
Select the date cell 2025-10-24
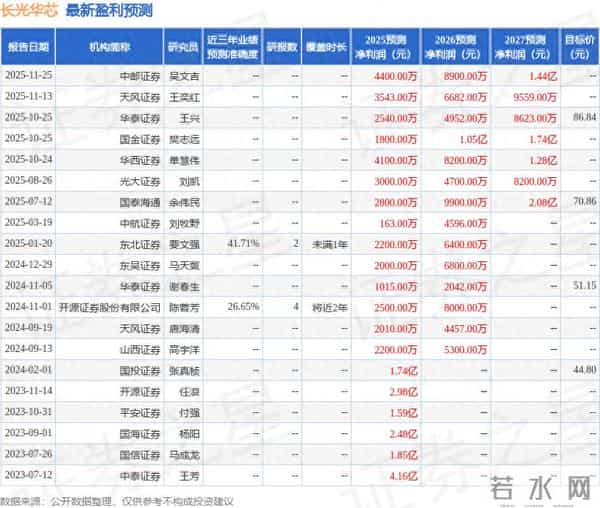point(28,160)
